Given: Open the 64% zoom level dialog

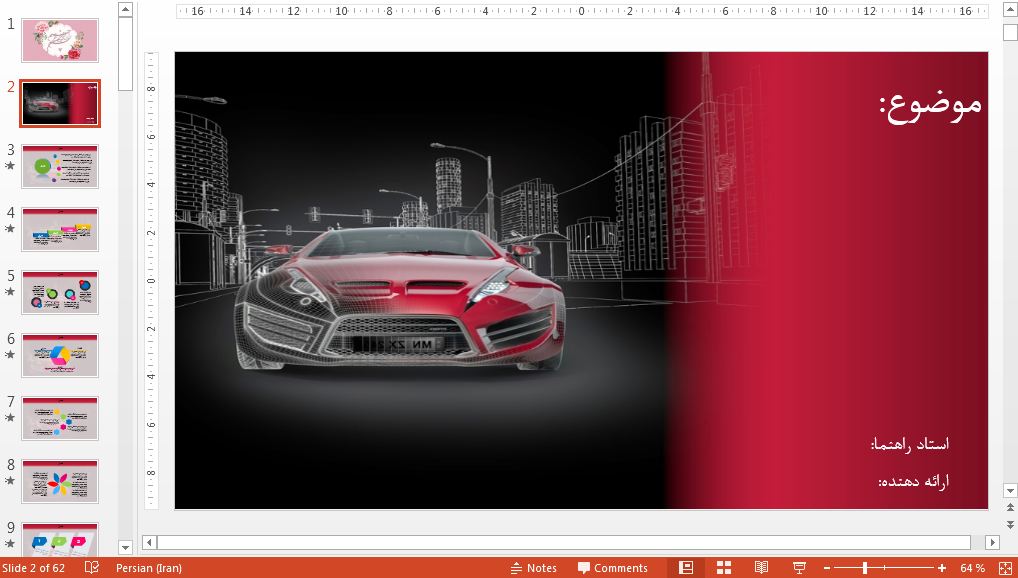Looking at the screenshot, I should pyautogui.click(x=972, y=568).
